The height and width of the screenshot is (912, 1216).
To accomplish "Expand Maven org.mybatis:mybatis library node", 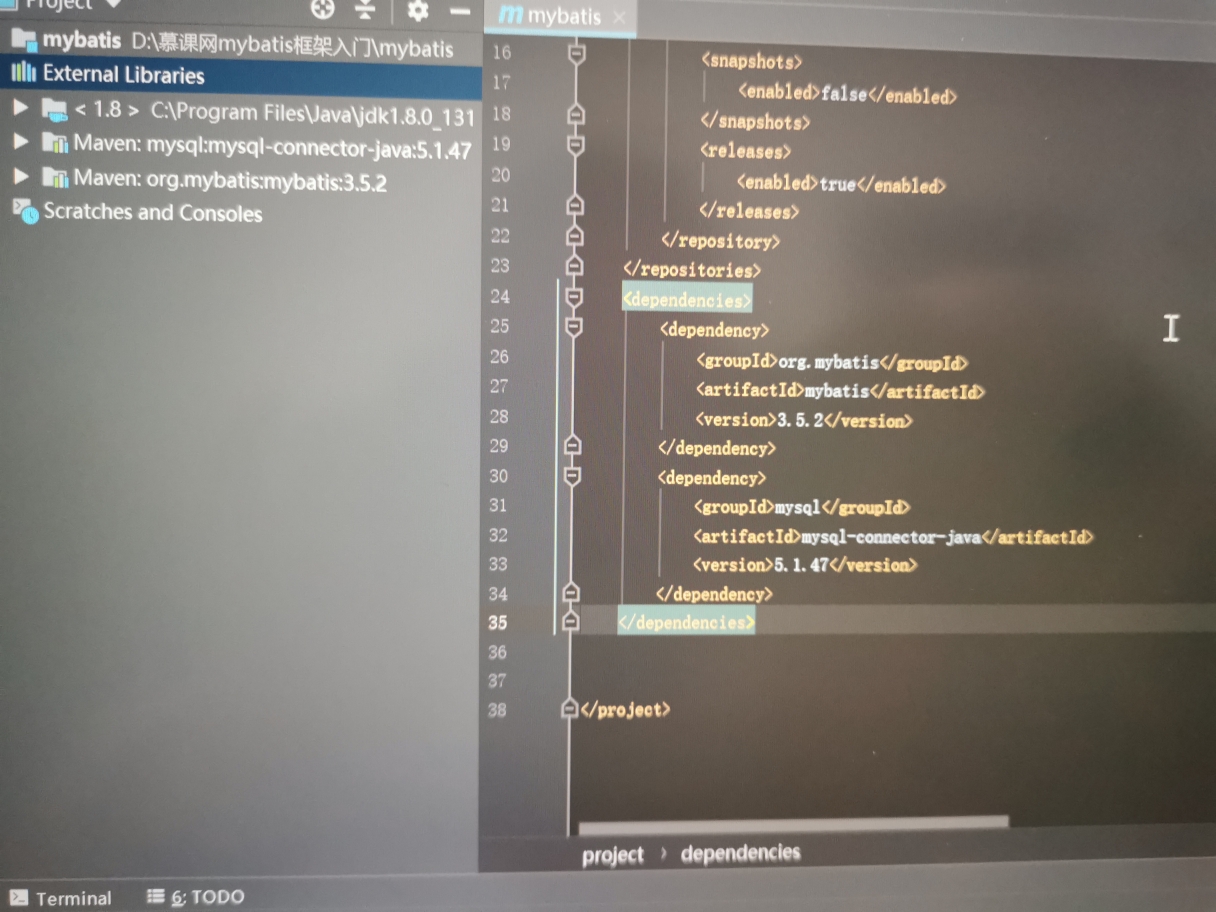I will click(19, 176).
